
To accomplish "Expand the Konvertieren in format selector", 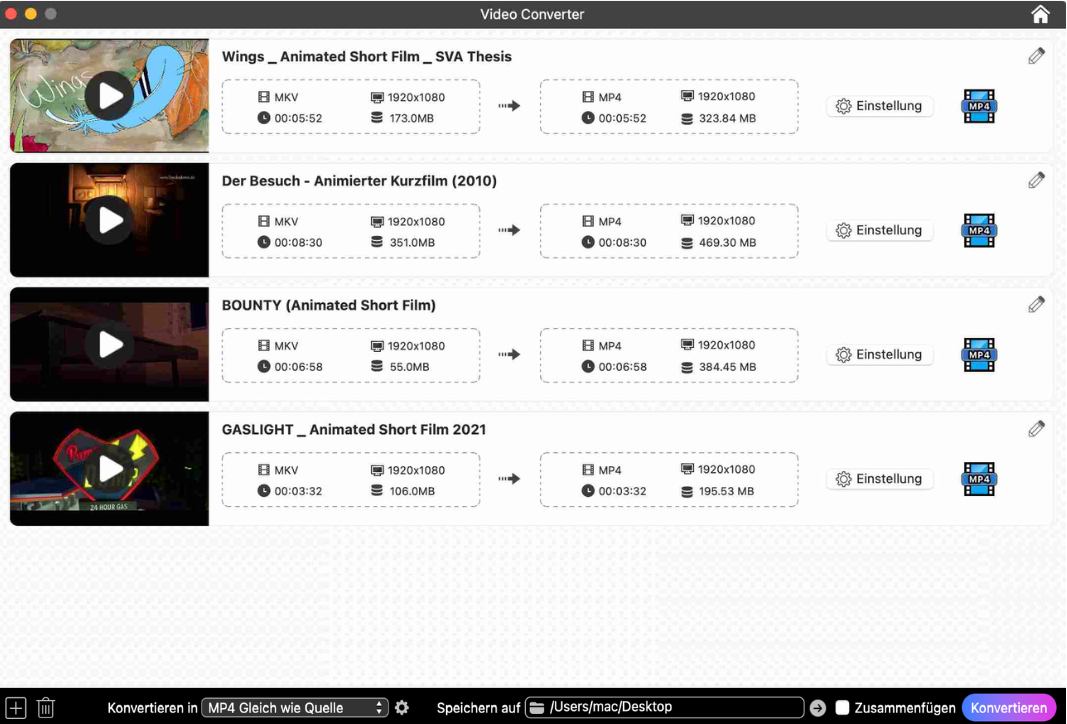I will click(x=295, y=706).
